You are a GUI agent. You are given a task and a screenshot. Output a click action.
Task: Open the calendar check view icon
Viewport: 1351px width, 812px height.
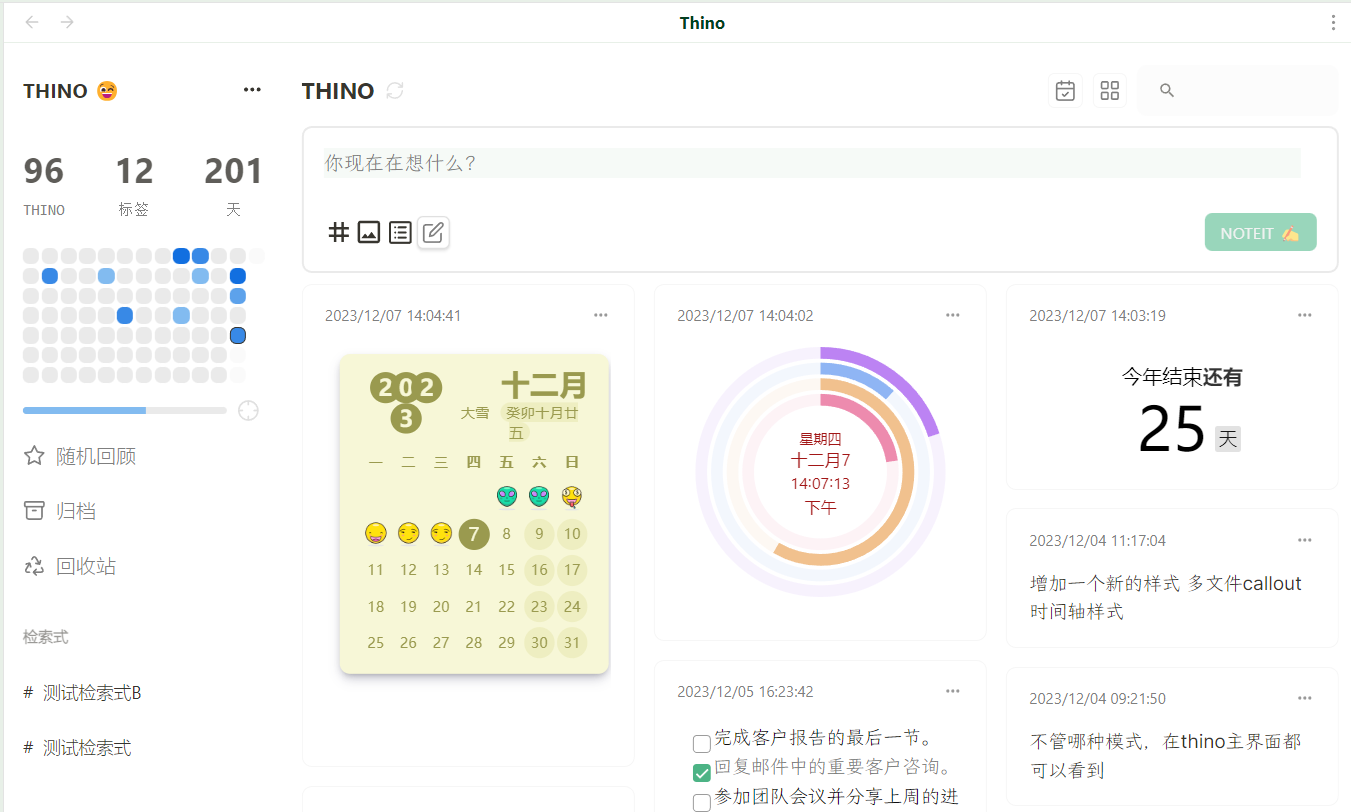point(1066,91)
